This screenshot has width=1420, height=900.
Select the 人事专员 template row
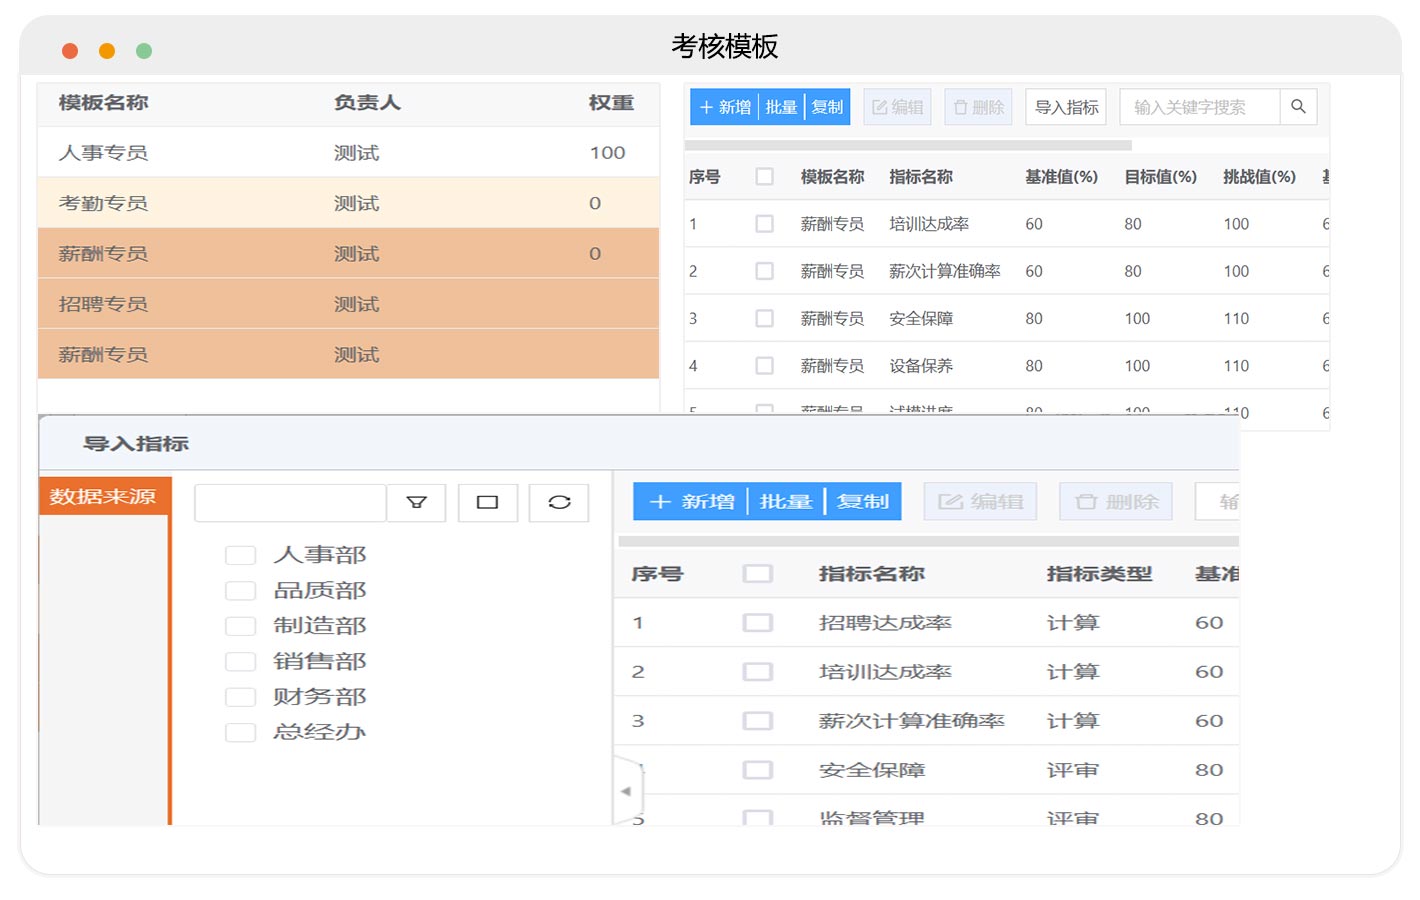(x=348, y=152)
